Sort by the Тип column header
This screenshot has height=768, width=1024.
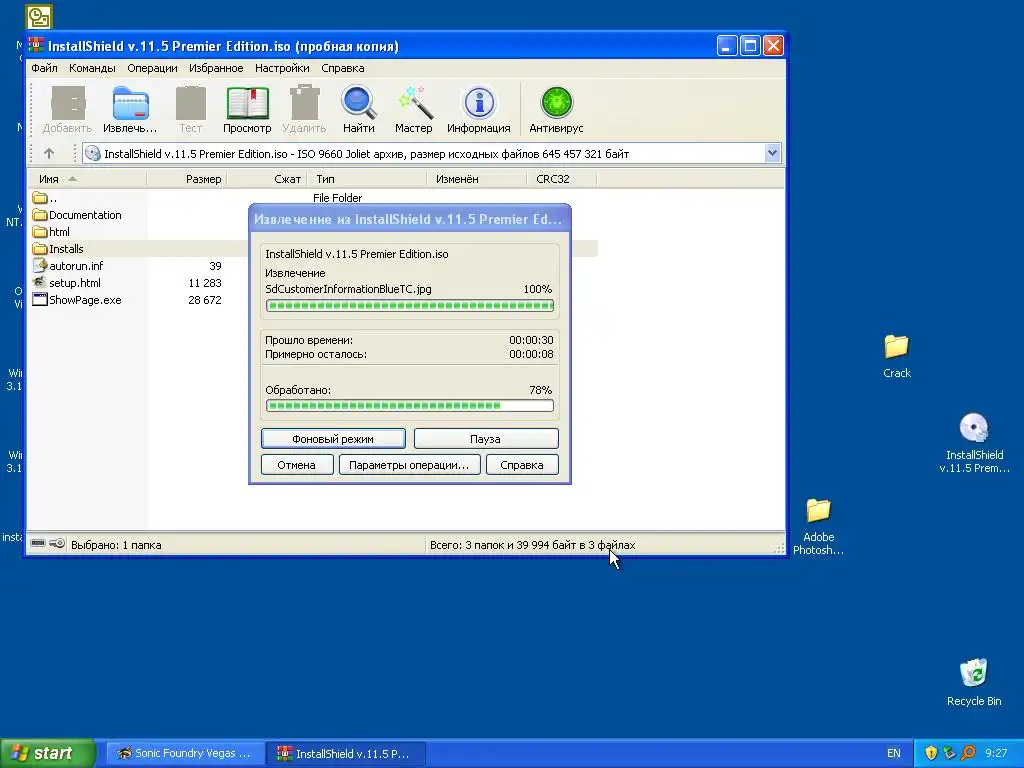[366, 179]
